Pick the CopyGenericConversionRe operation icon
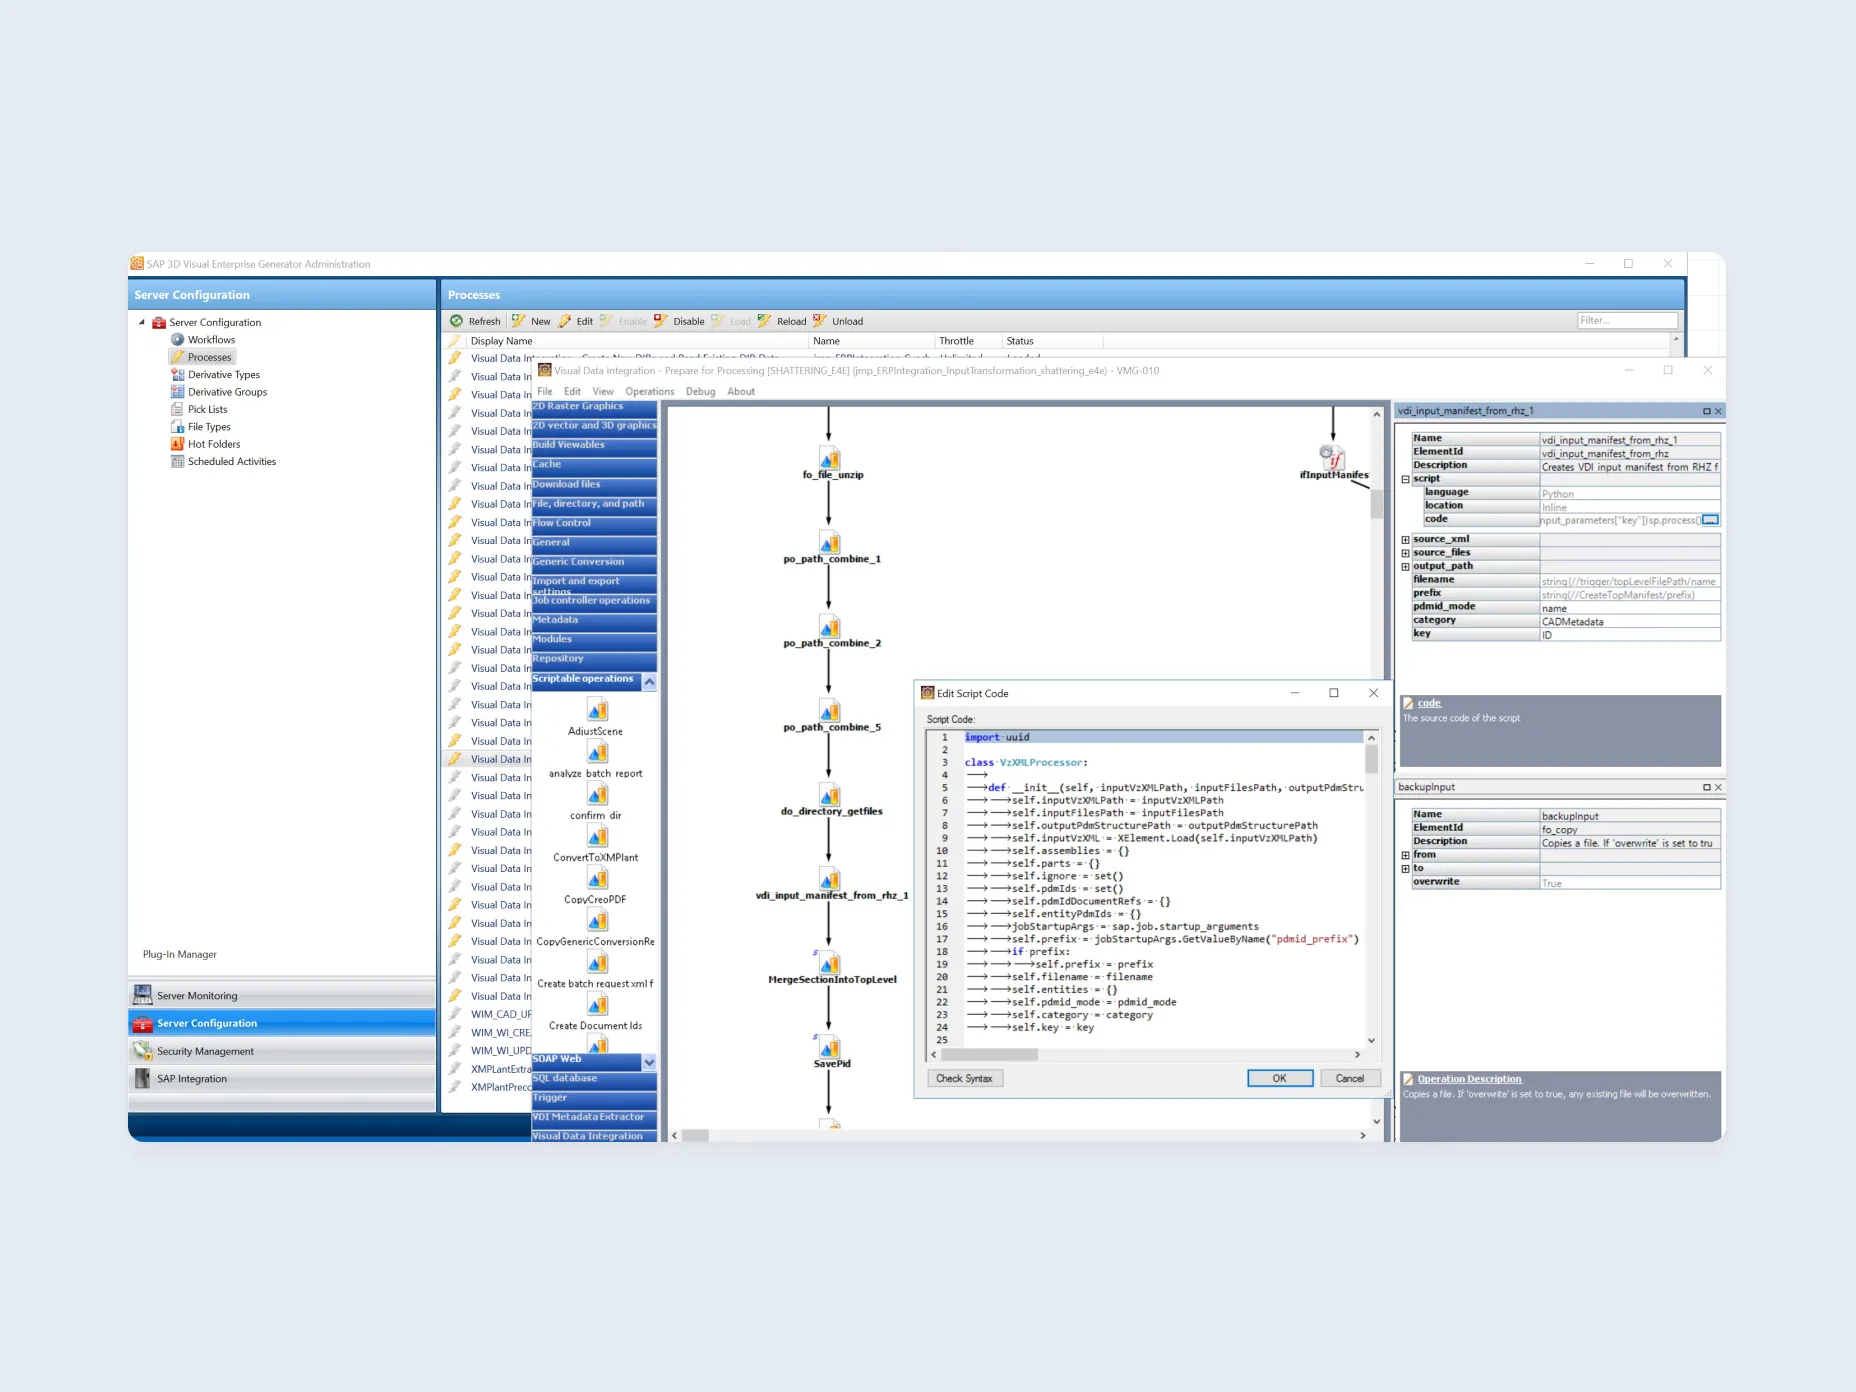The image size is (1856, 1392). 597,920
